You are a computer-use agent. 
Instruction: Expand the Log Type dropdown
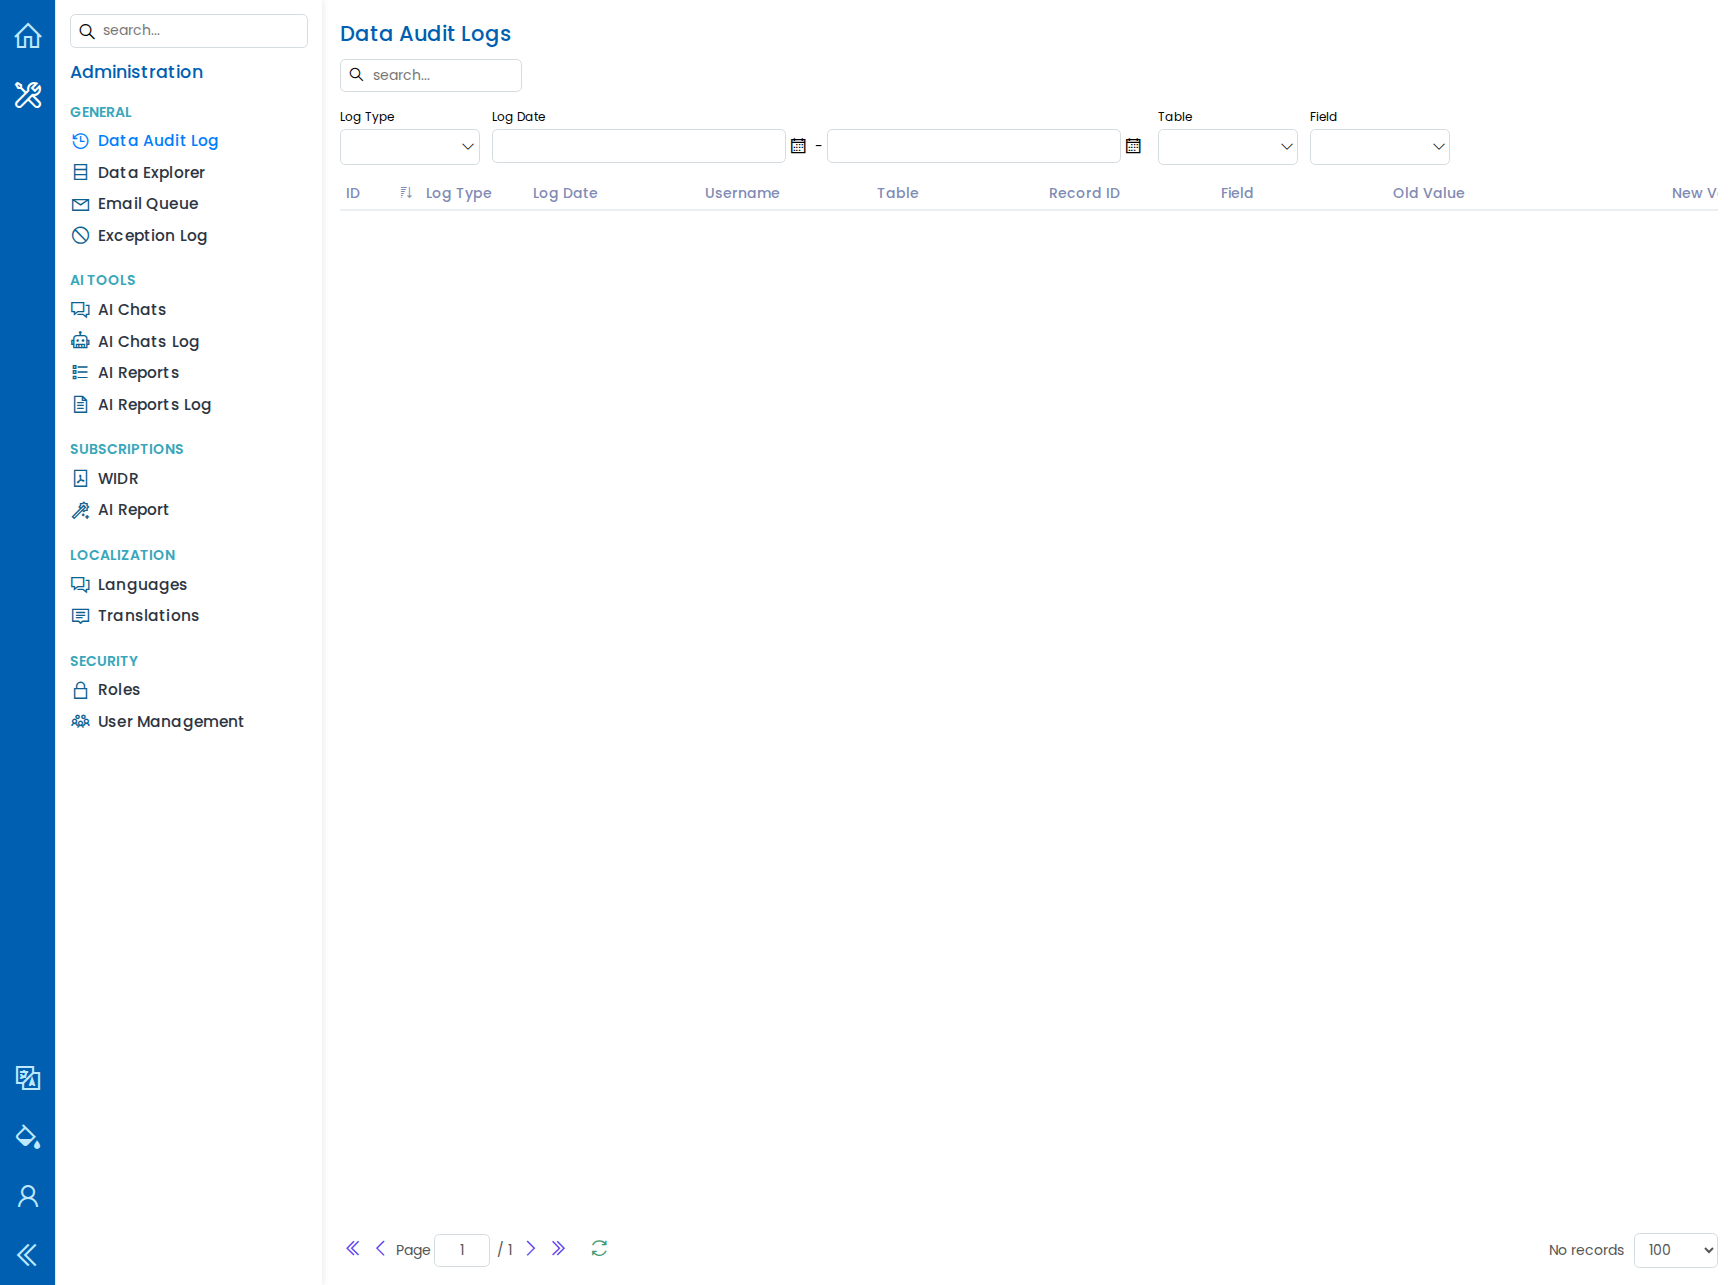point(410,147)
